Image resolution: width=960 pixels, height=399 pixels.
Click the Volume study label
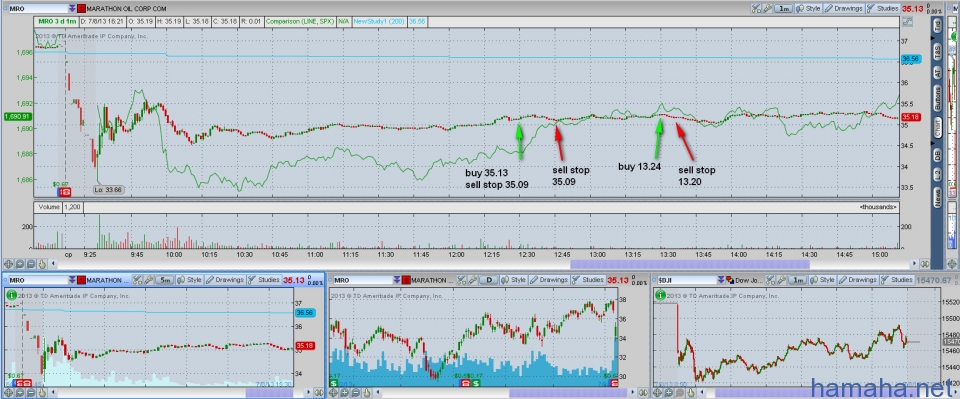[48, 207]
